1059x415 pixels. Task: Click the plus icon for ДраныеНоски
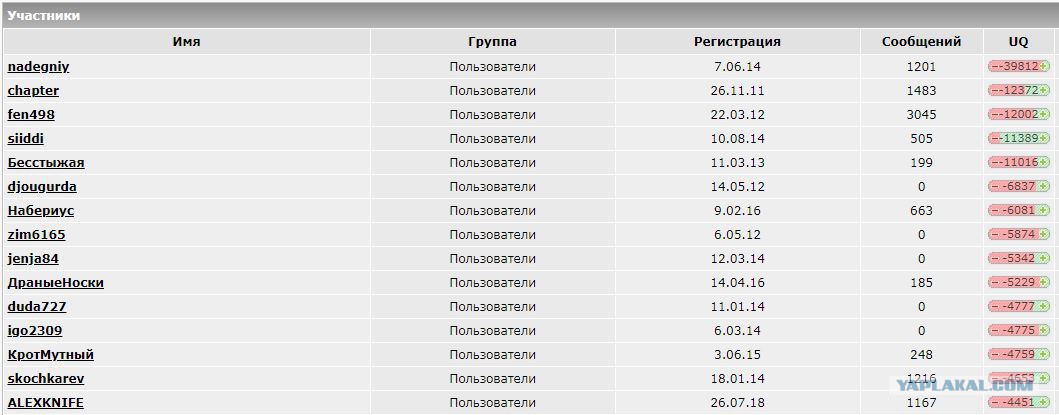tap(1044, 283)
